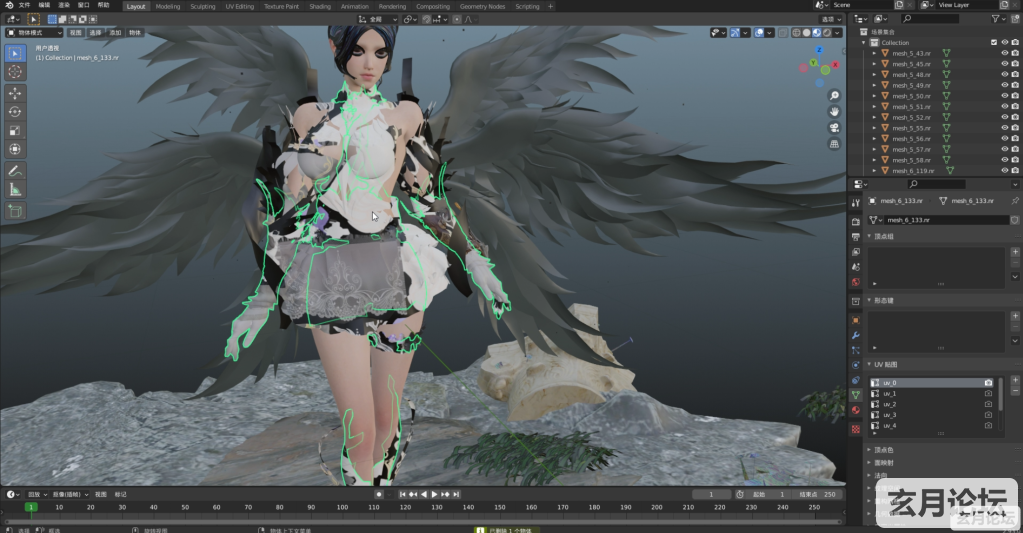The height and width of the screenshot is (533, 1023).
Task: Choose the Annotate pencil tool
Action: 15,171
